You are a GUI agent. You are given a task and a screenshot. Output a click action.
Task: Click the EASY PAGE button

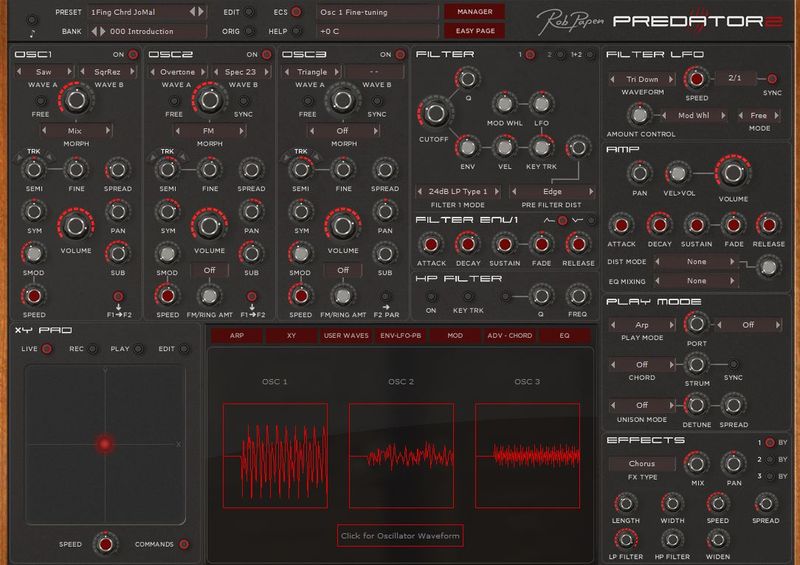pyautogui.click(x=474, y=30)
